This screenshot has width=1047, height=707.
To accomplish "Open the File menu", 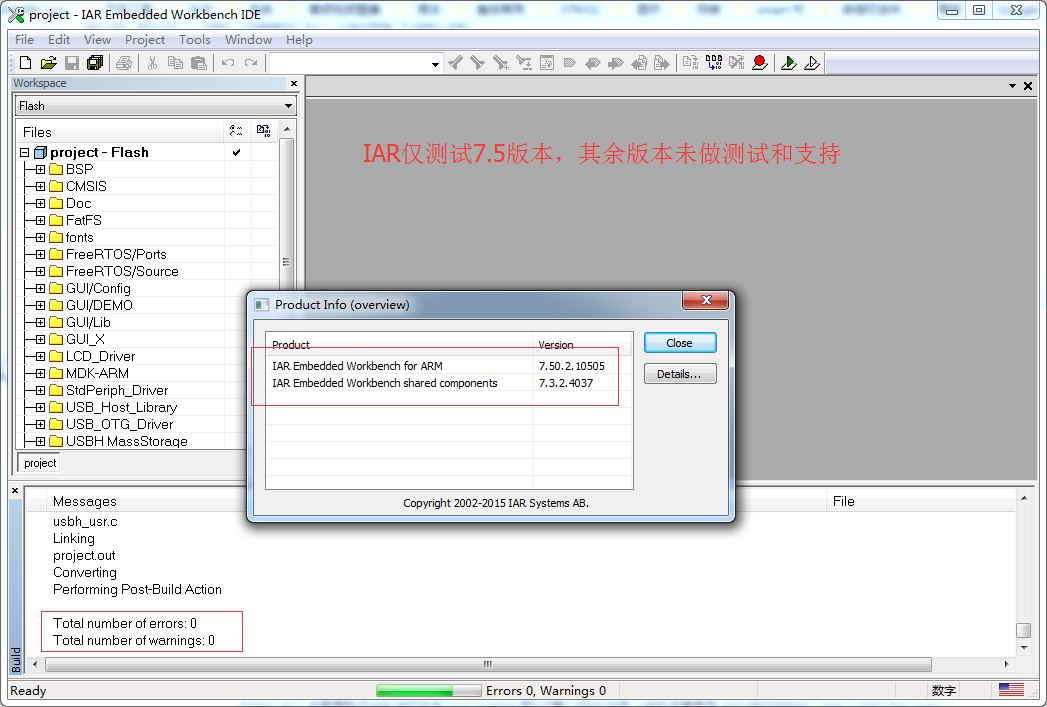I will pos(24,39).
